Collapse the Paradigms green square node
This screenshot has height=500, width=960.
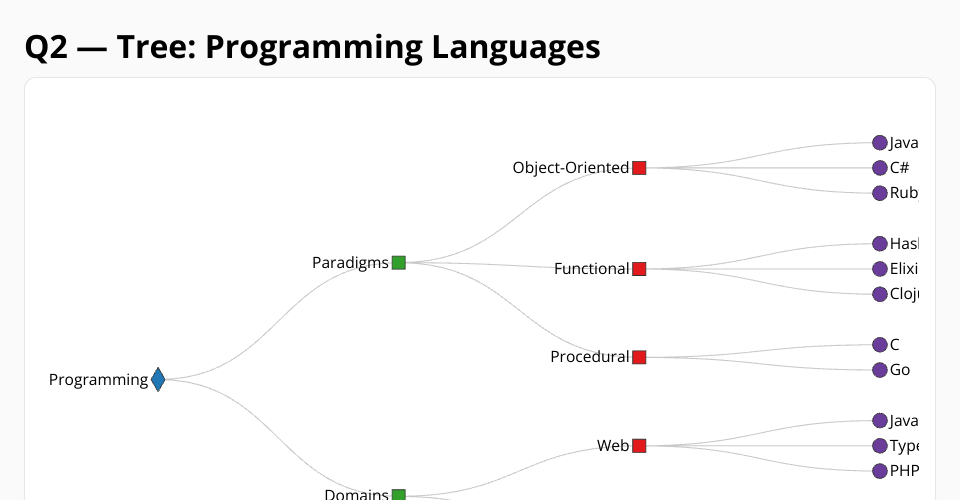tap(398, 263)
